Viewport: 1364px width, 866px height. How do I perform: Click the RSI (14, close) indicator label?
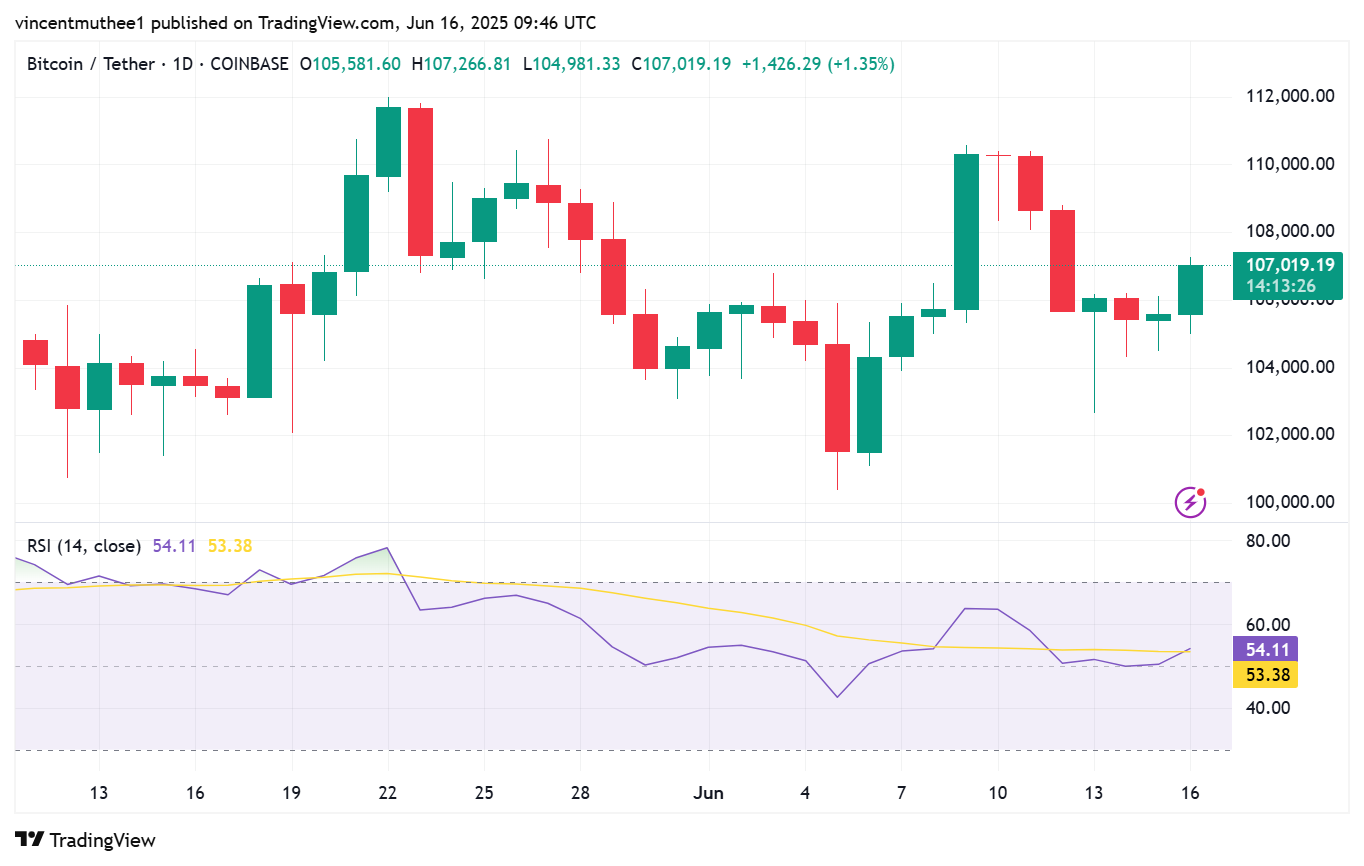(x=84, y=546)
